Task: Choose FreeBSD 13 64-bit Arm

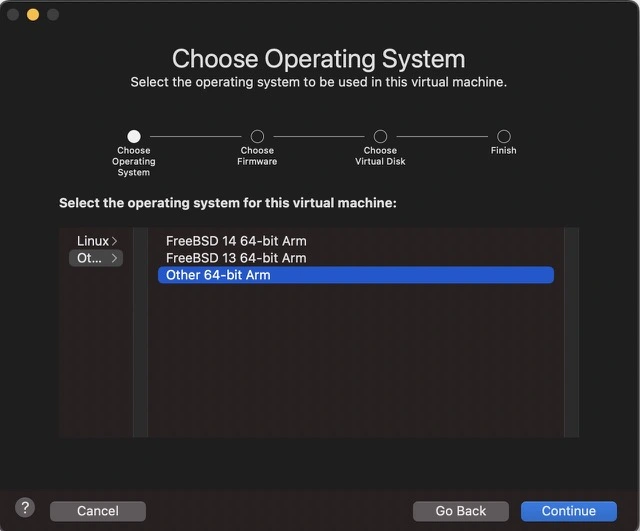Action: point(356,258)
